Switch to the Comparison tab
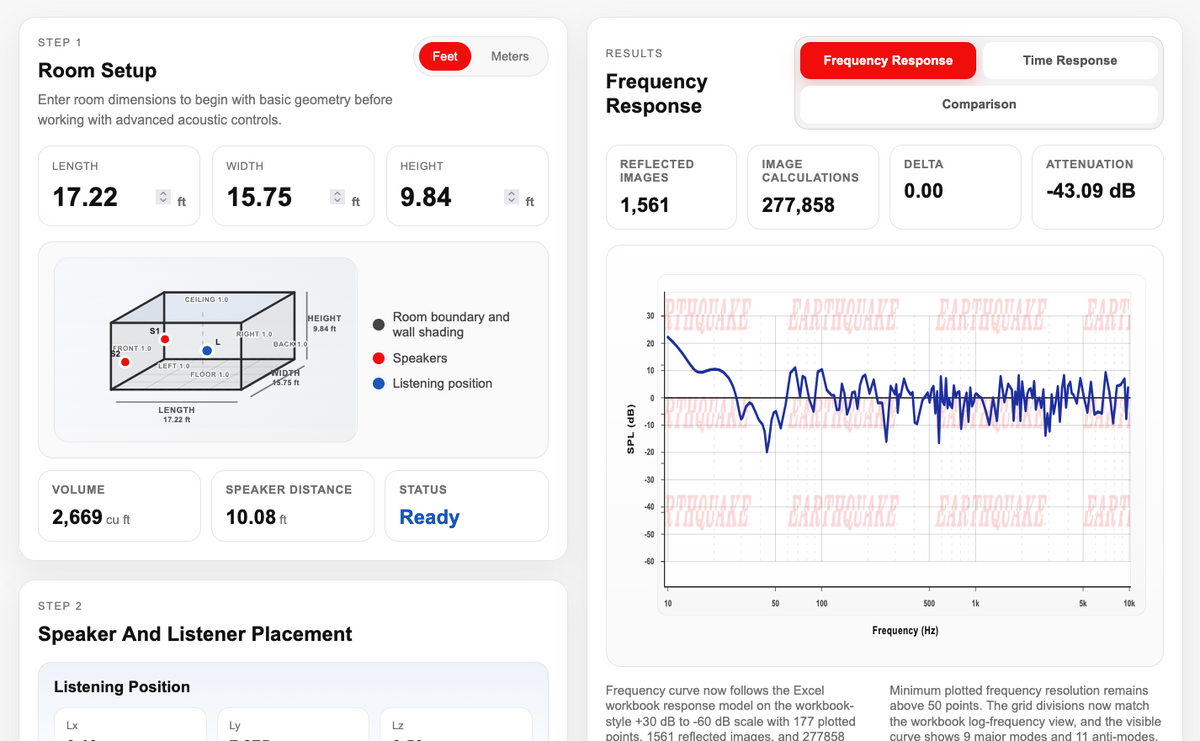The image size is (1200, 741). coord(979,104)
